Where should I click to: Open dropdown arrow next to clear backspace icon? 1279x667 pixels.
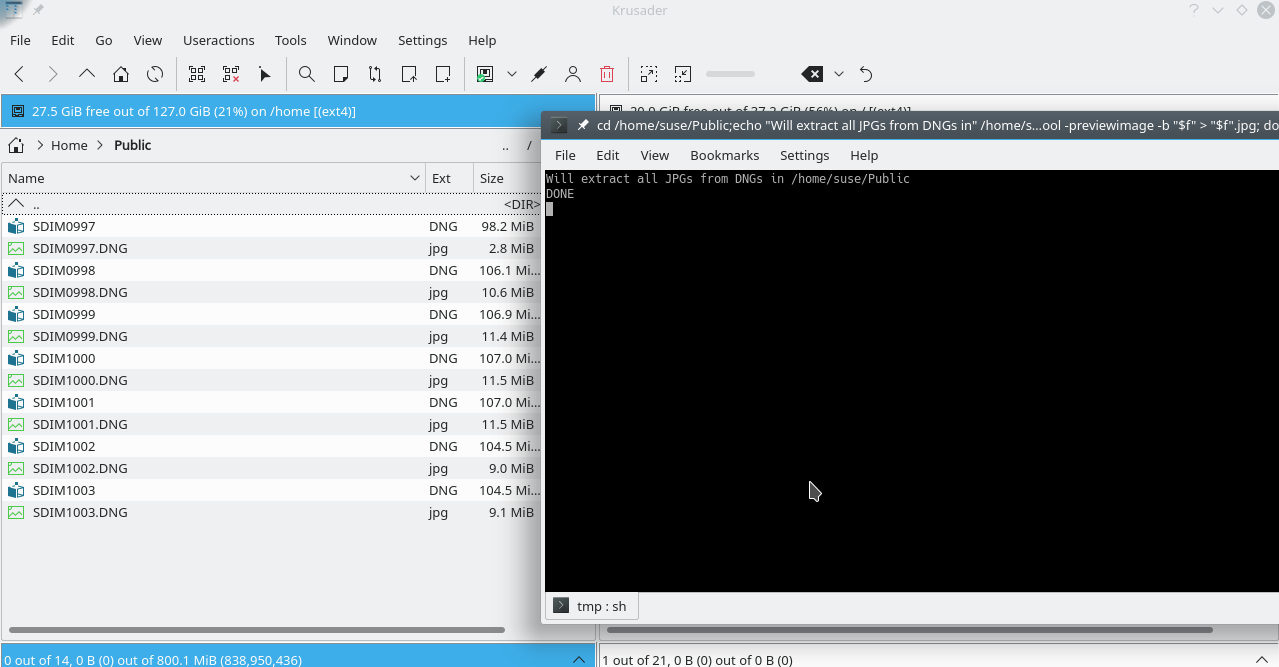coord(839,74)
